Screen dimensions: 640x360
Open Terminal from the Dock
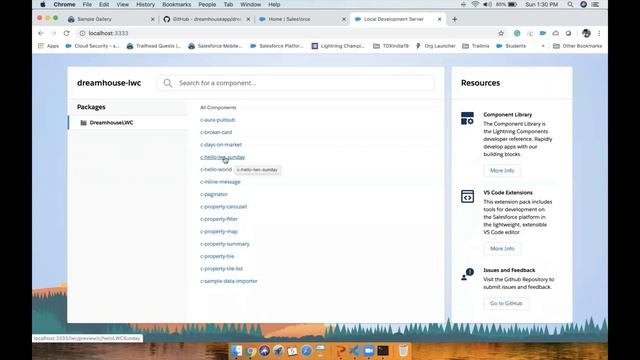pos(383,351)
